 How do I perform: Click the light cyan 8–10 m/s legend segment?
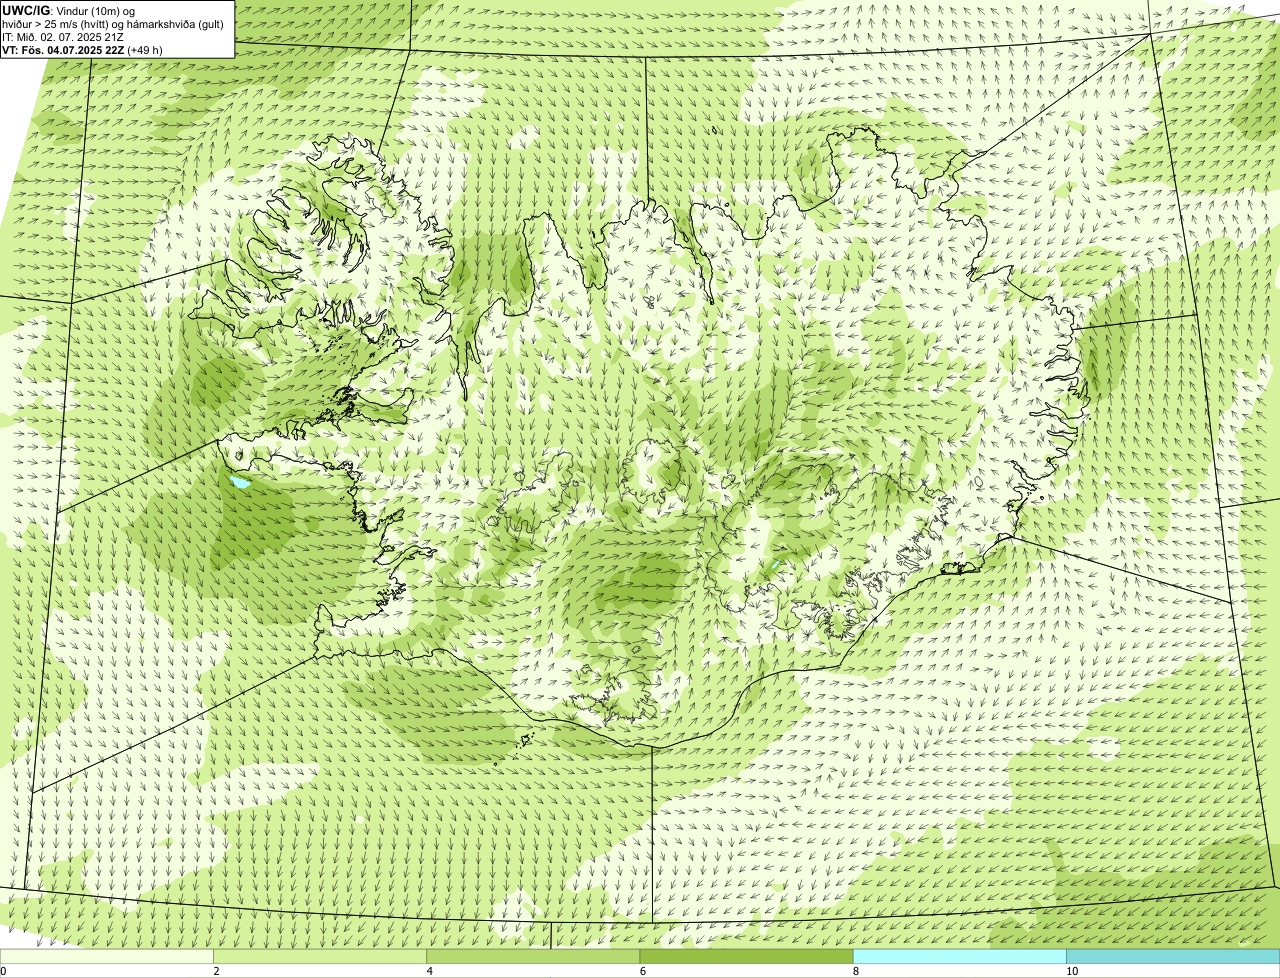pyautogui.click(x=960, y=957)
